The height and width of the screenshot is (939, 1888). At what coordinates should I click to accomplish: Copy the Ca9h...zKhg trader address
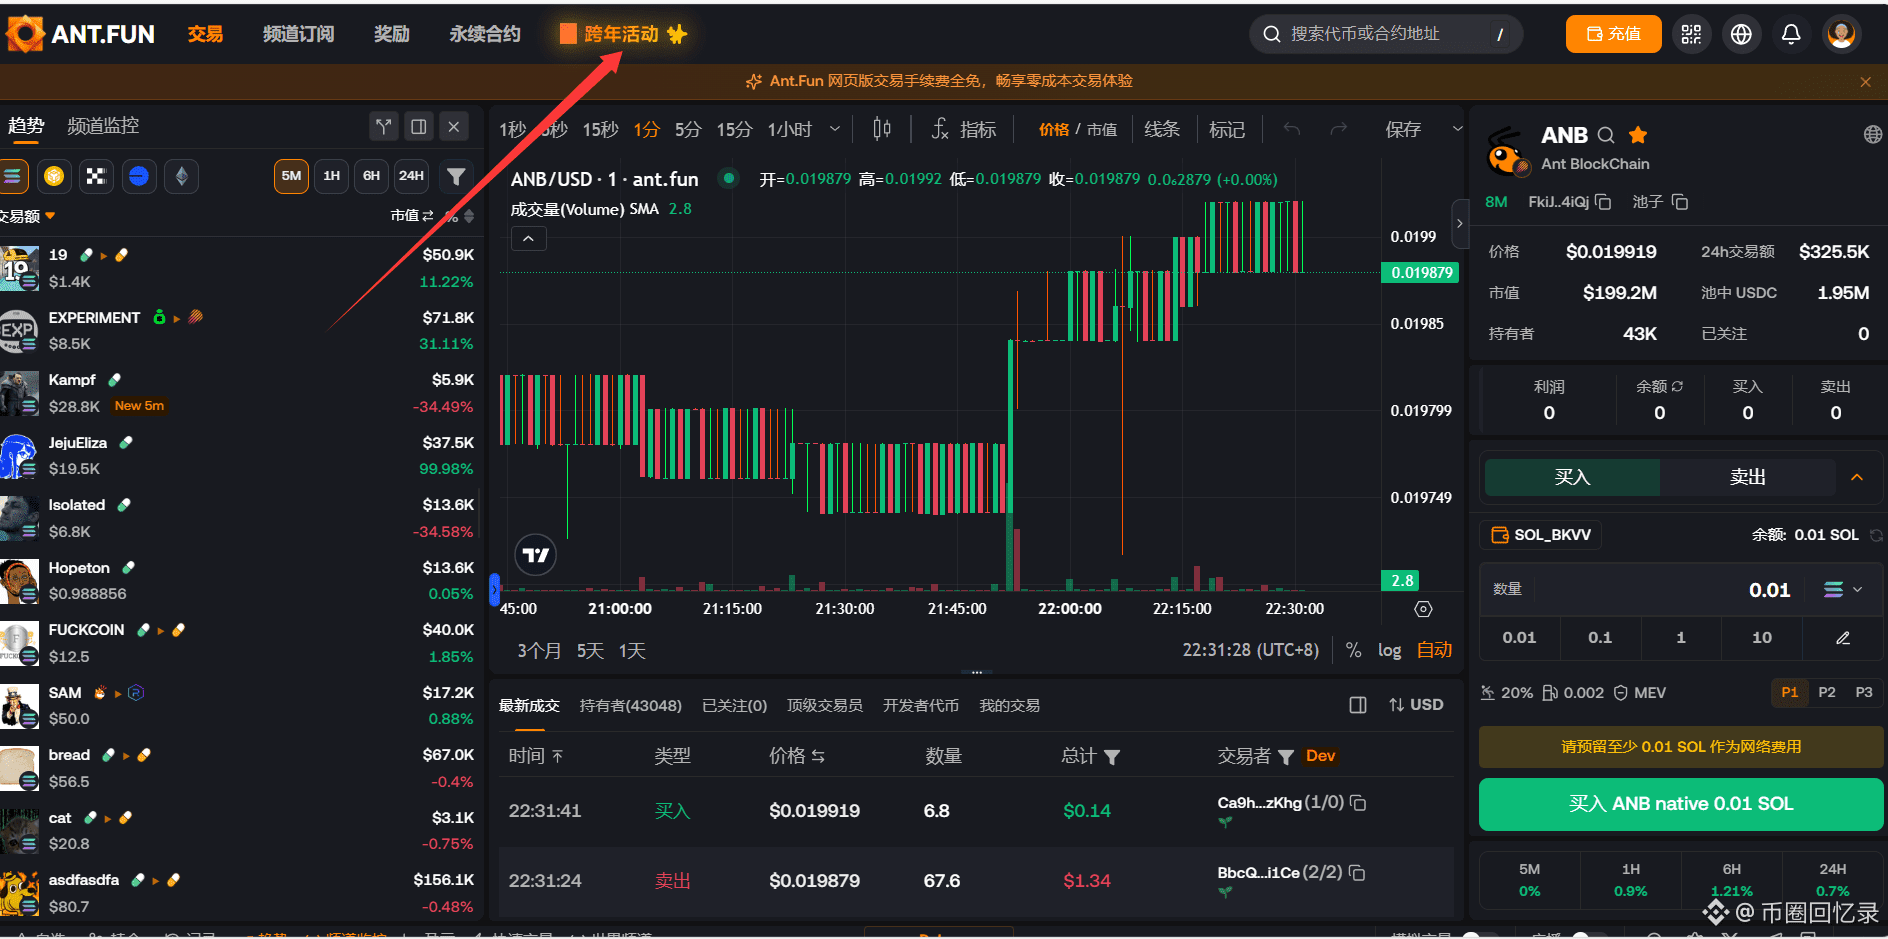click(x=1358, y=803)
